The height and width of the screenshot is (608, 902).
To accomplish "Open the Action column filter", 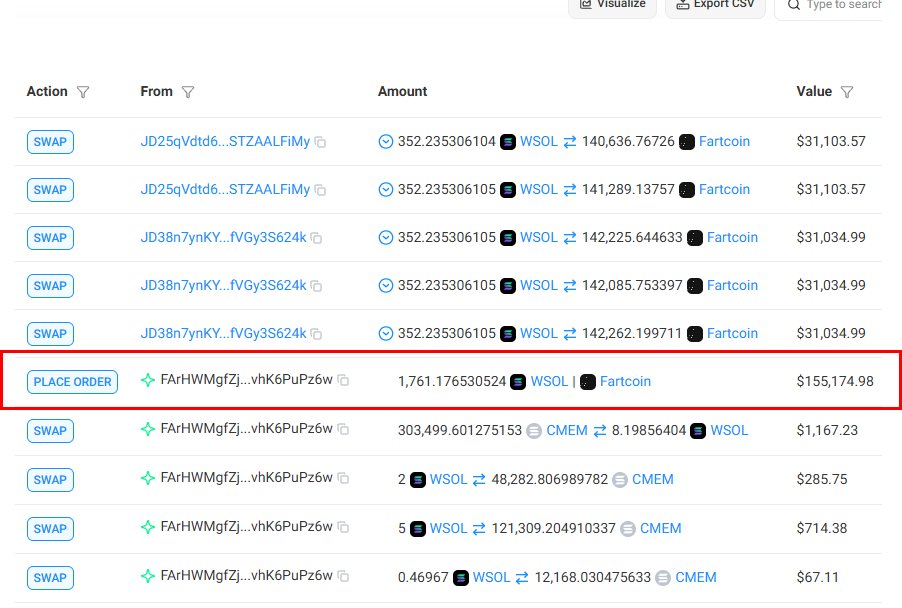I will (83, 92).
